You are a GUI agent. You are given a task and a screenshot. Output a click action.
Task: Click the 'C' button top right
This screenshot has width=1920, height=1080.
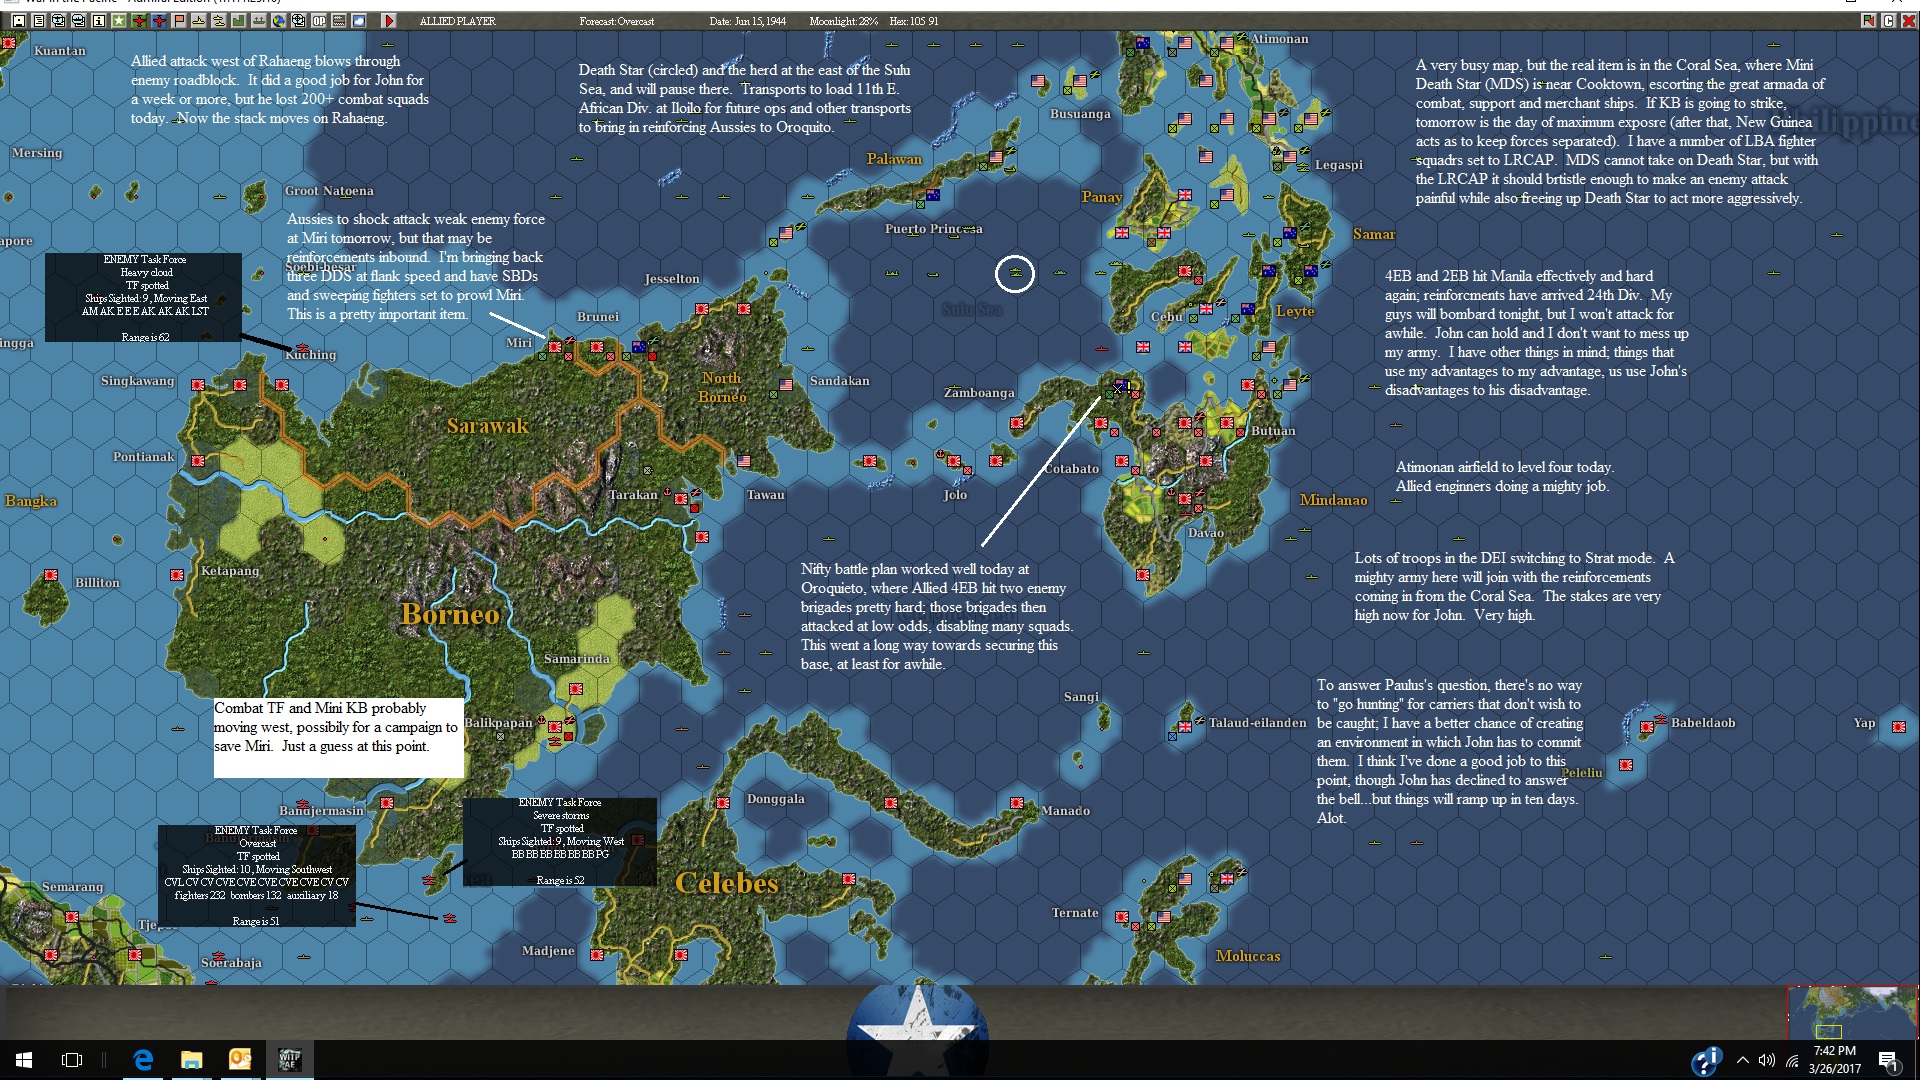(x=1888, y=21)
